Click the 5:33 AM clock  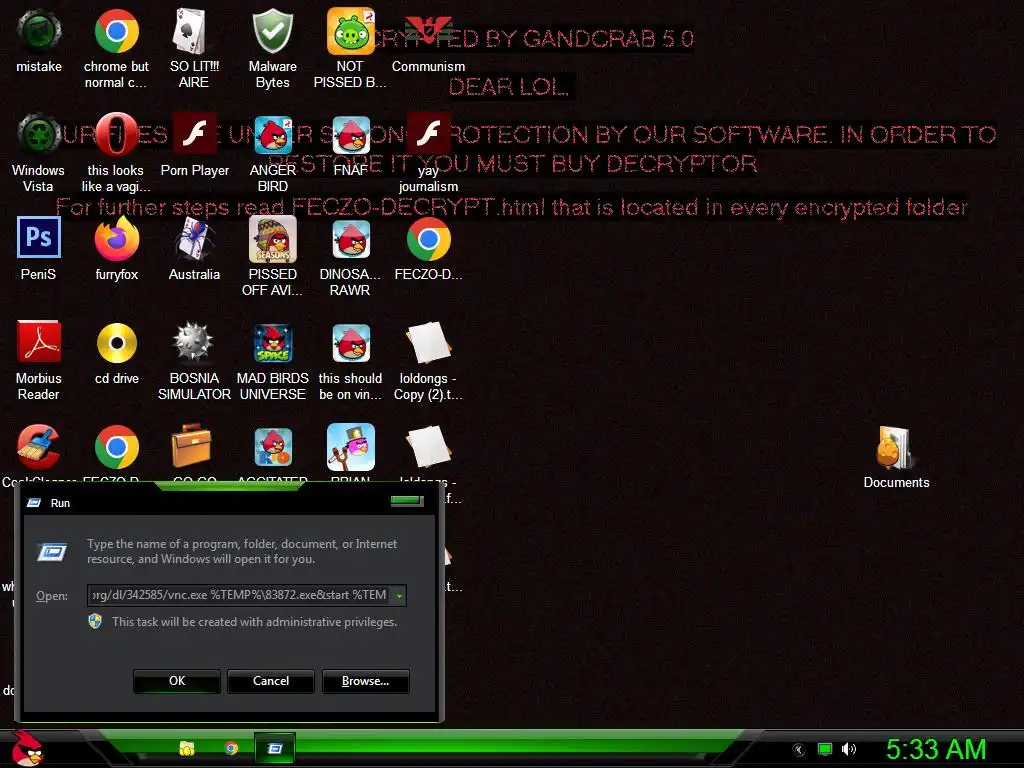coord(936,749)
